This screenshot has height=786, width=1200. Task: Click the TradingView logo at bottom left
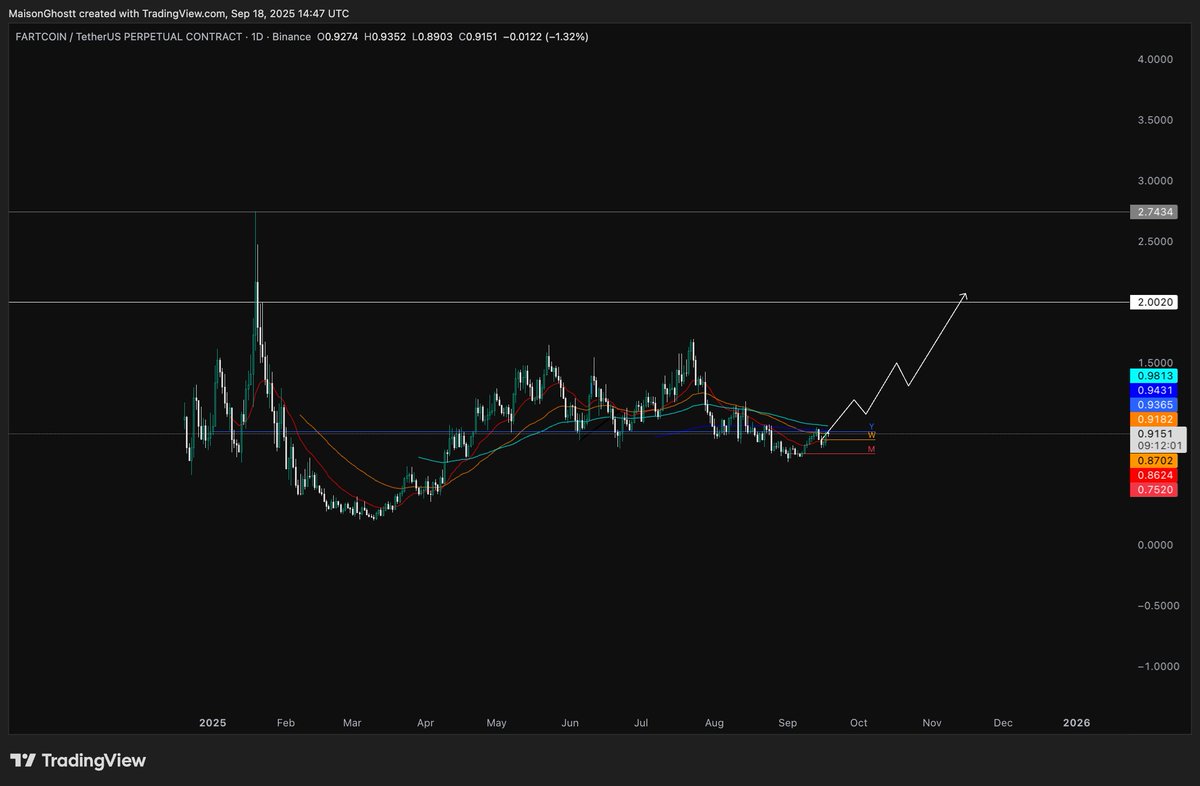(x=78, y=761)
